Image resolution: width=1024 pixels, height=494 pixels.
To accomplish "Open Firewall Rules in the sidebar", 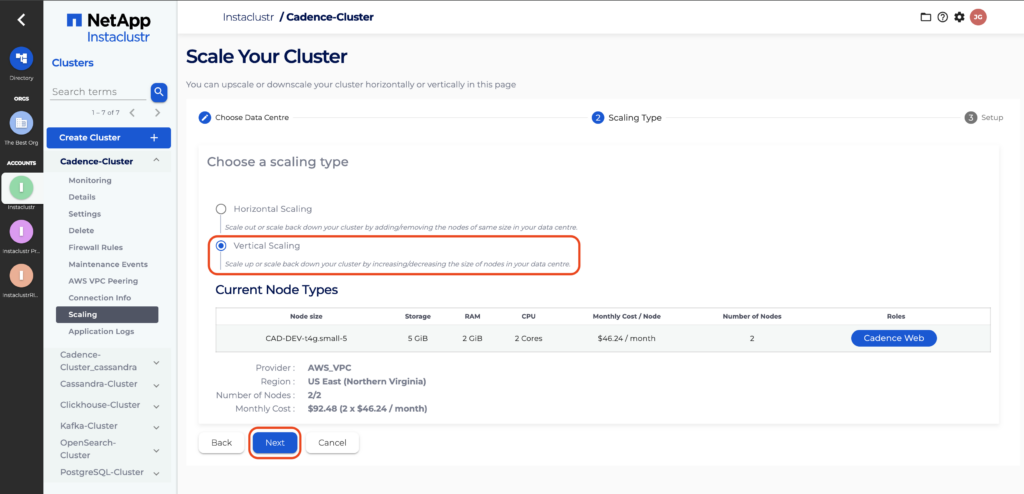I will point(95,247).
